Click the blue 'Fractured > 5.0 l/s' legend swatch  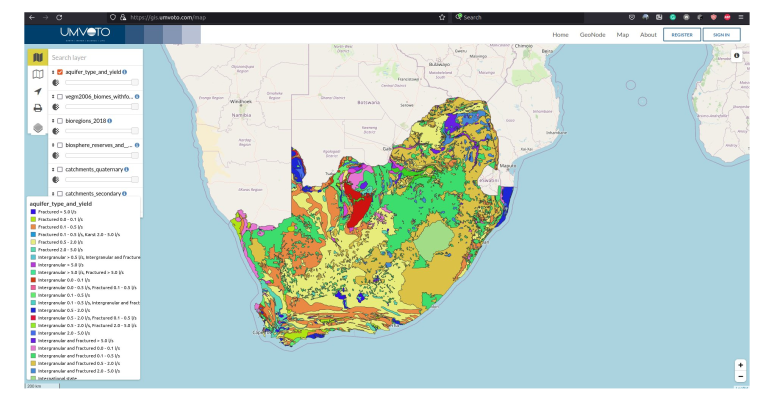point(33,212)
